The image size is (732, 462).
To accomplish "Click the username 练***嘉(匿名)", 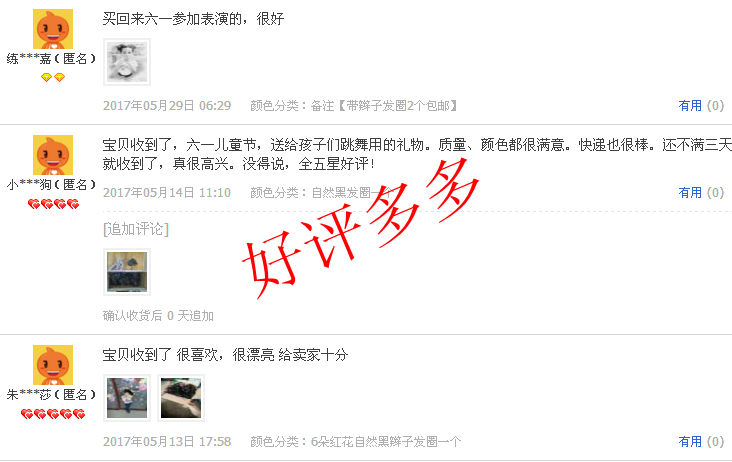I will [51, 59].
